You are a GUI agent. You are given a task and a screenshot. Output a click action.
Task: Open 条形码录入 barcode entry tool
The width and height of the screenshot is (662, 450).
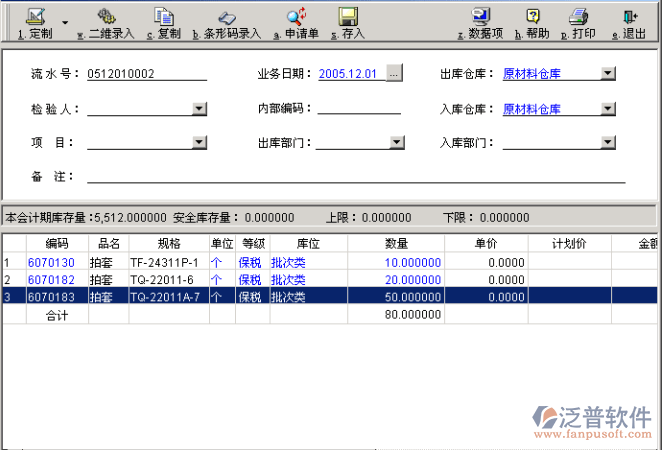[x=227, y=17]
